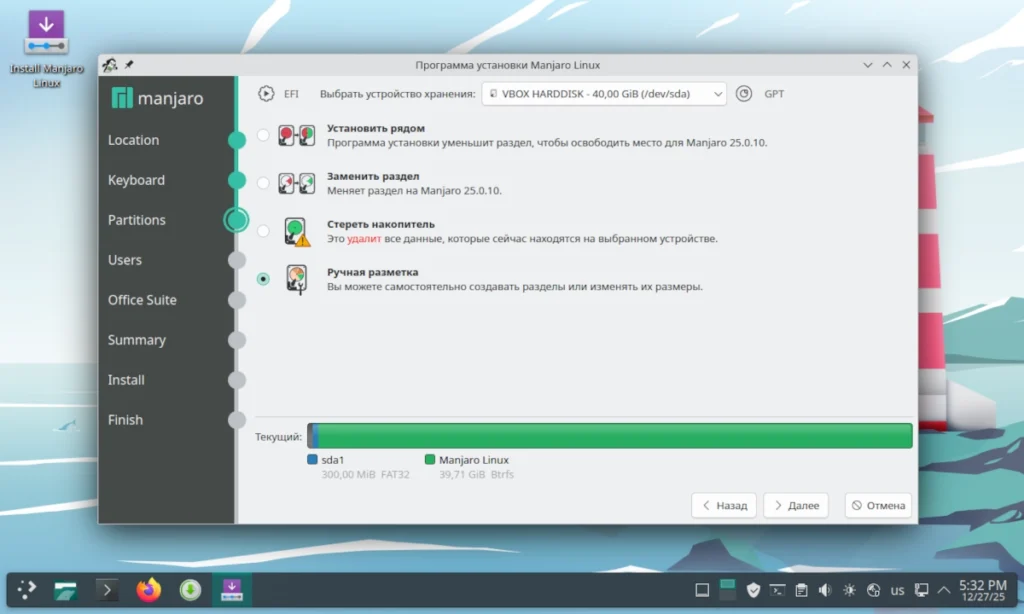Click the blue sda1 color swatch
Image resolution: width=1024 pixels, height=614 pixels.
pyautogui.click(x=312, y=459)
